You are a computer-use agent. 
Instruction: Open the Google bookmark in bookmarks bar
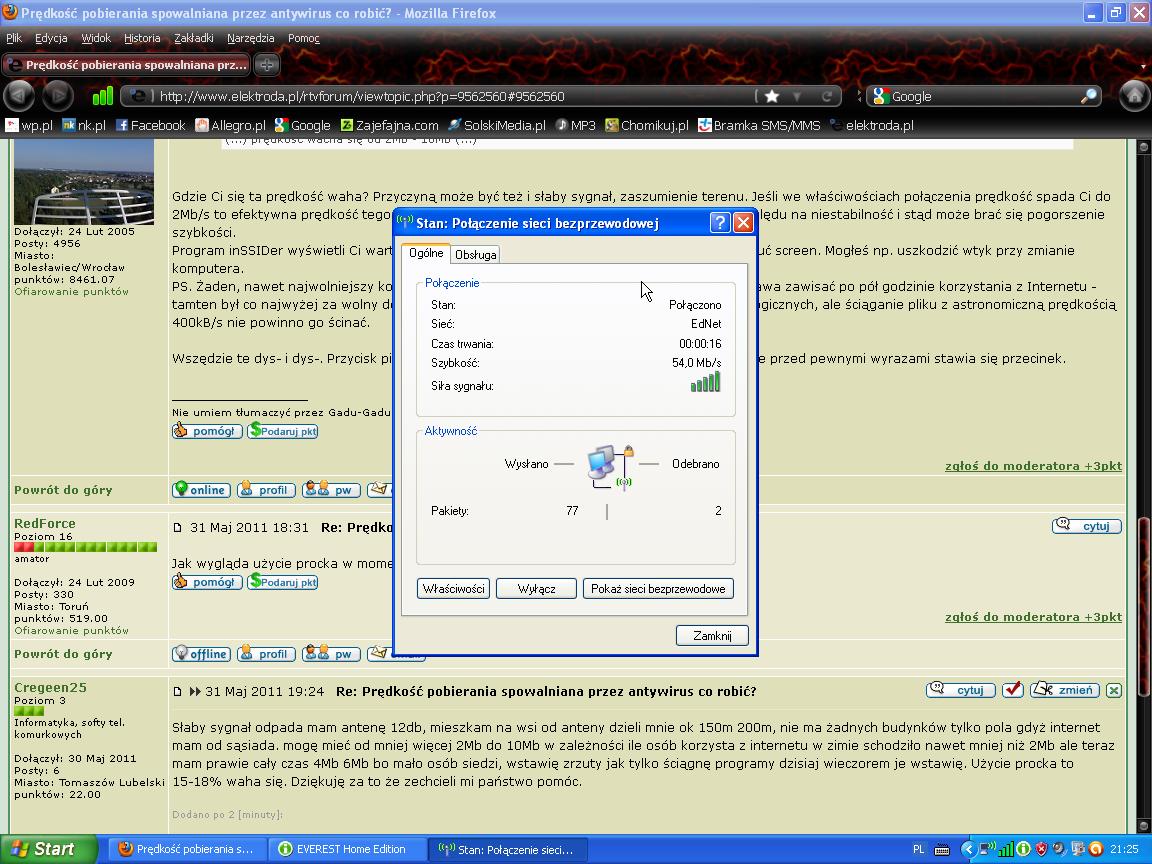coord(303,126)
